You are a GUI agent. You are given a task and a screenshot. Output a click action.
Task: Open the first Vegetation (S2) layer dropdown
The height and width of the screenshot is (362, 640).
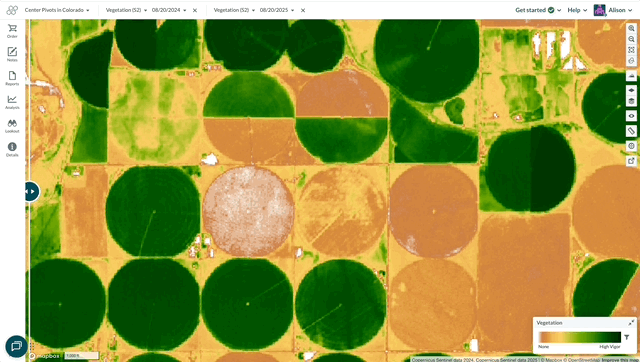tap(126, 10)
